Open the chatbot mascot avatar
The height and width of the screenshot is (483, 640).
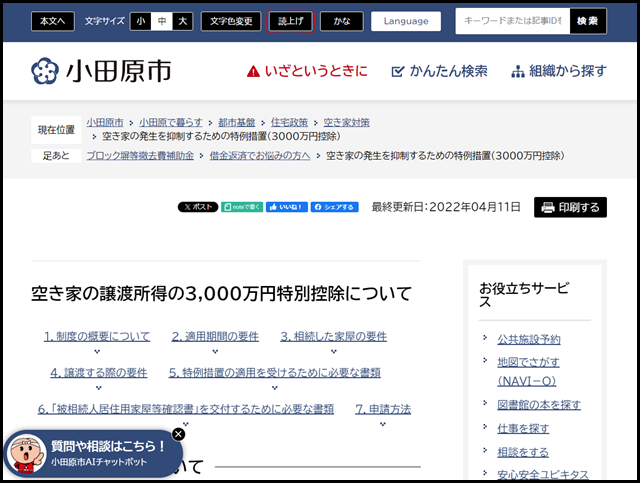27,454
